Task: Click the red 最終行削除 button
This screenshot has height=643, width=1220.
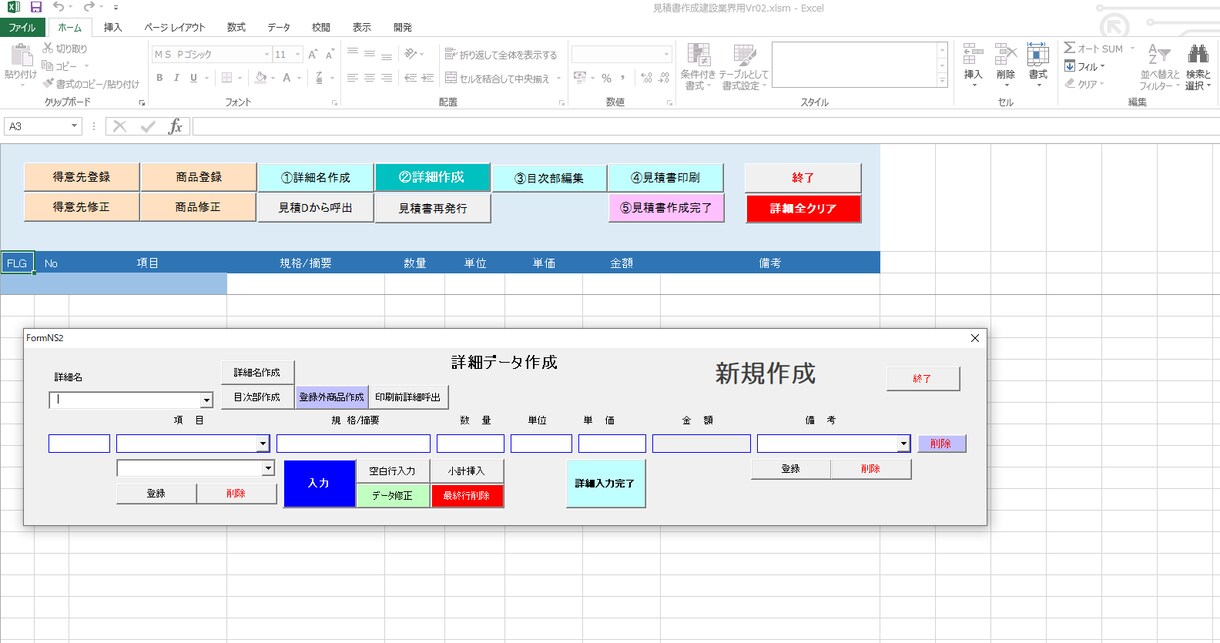Action: coord(467,495)
